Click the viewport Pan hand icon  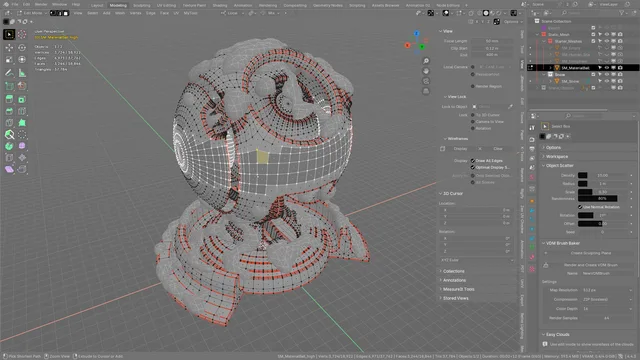click(426, 71)
